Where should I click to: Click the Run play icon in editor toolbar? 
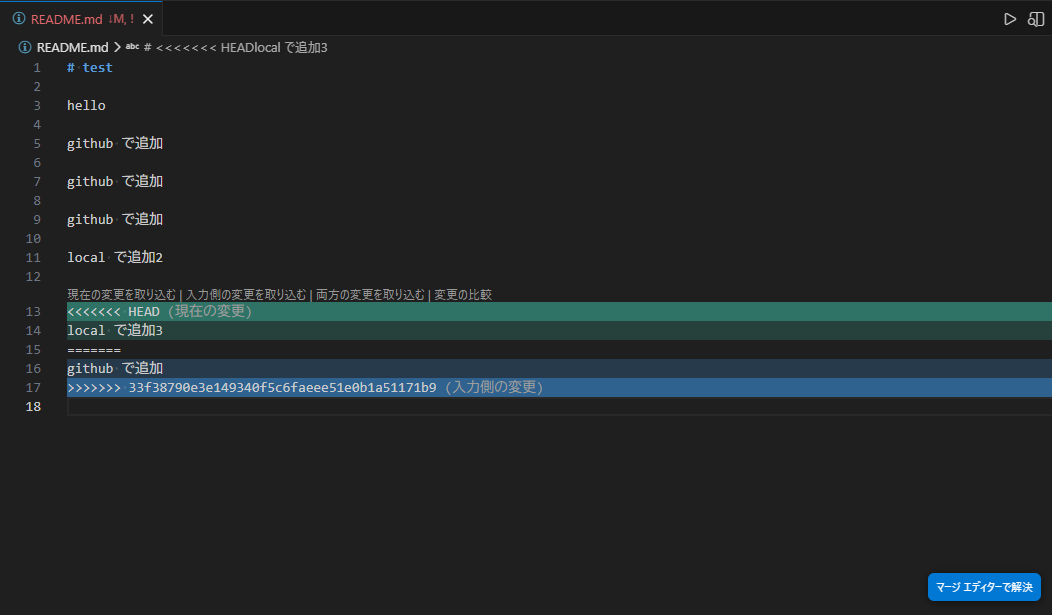point(1010,19)
